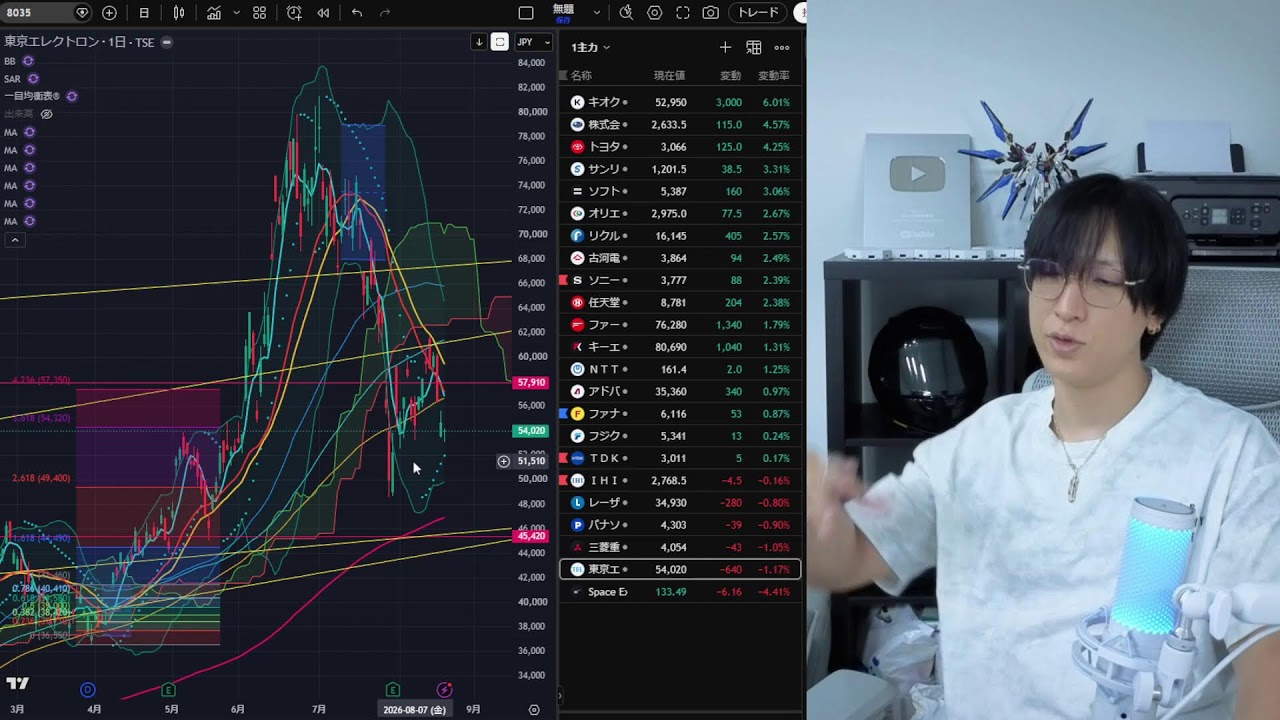The height and width of the screenshot is (720, 1280).
Task: Select トヨタ in the watchlist
Action: (680, 147)
